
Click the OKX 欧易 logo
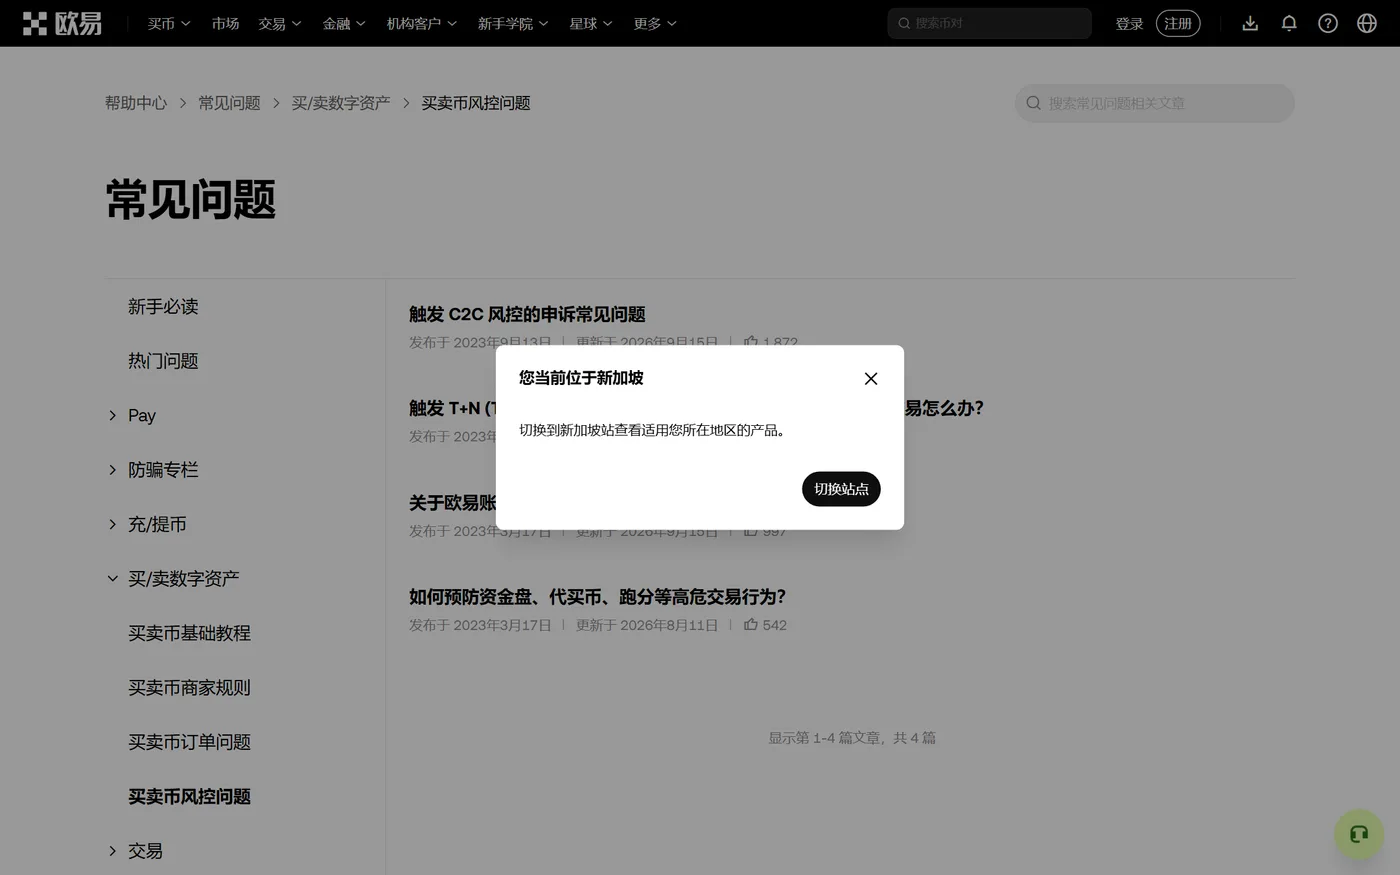[x=62, y=23]
